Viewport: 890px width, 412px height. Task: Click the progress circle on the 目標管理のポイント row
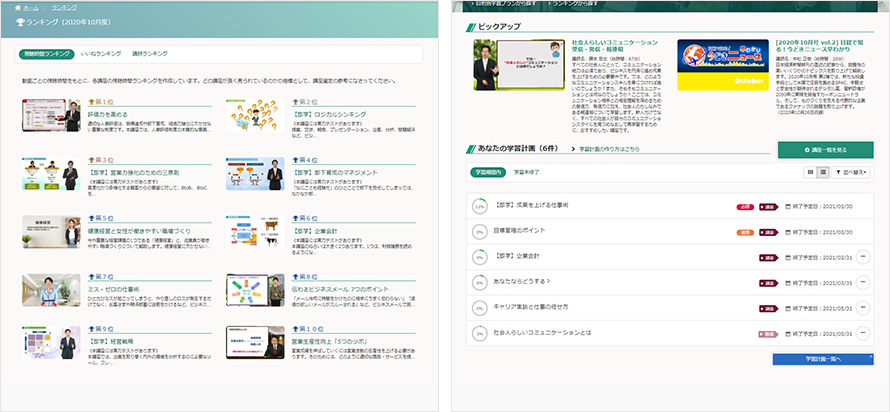pyautogui.click(x=480, y=232)
